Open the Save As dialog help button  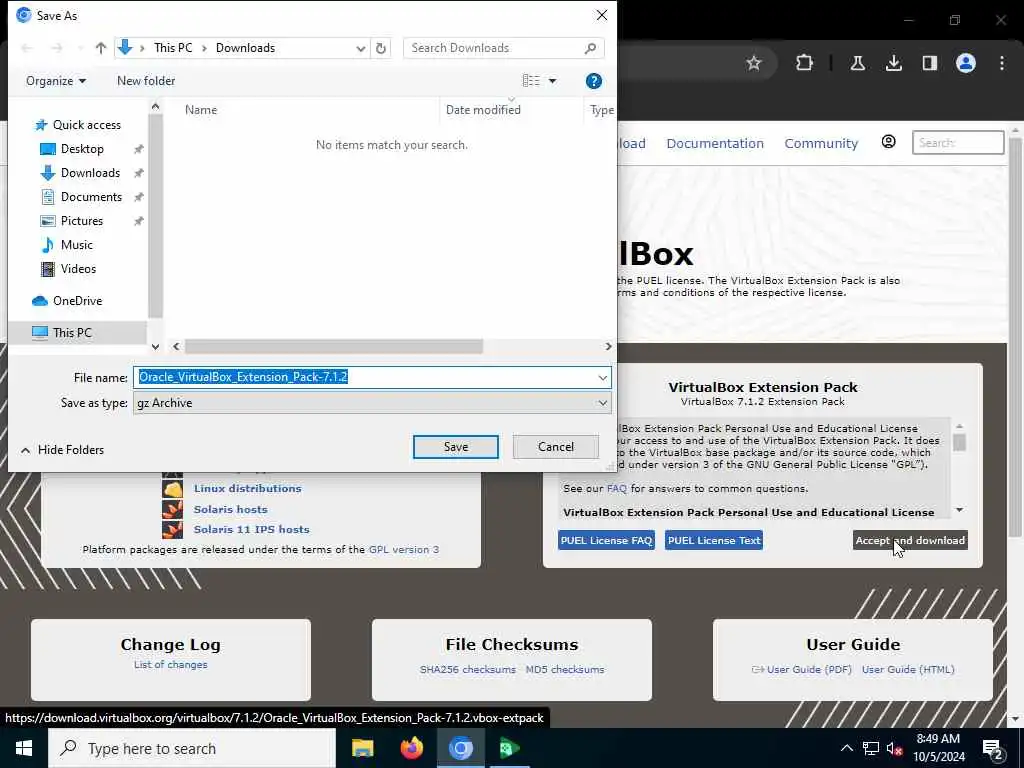(x=594, y=81)
